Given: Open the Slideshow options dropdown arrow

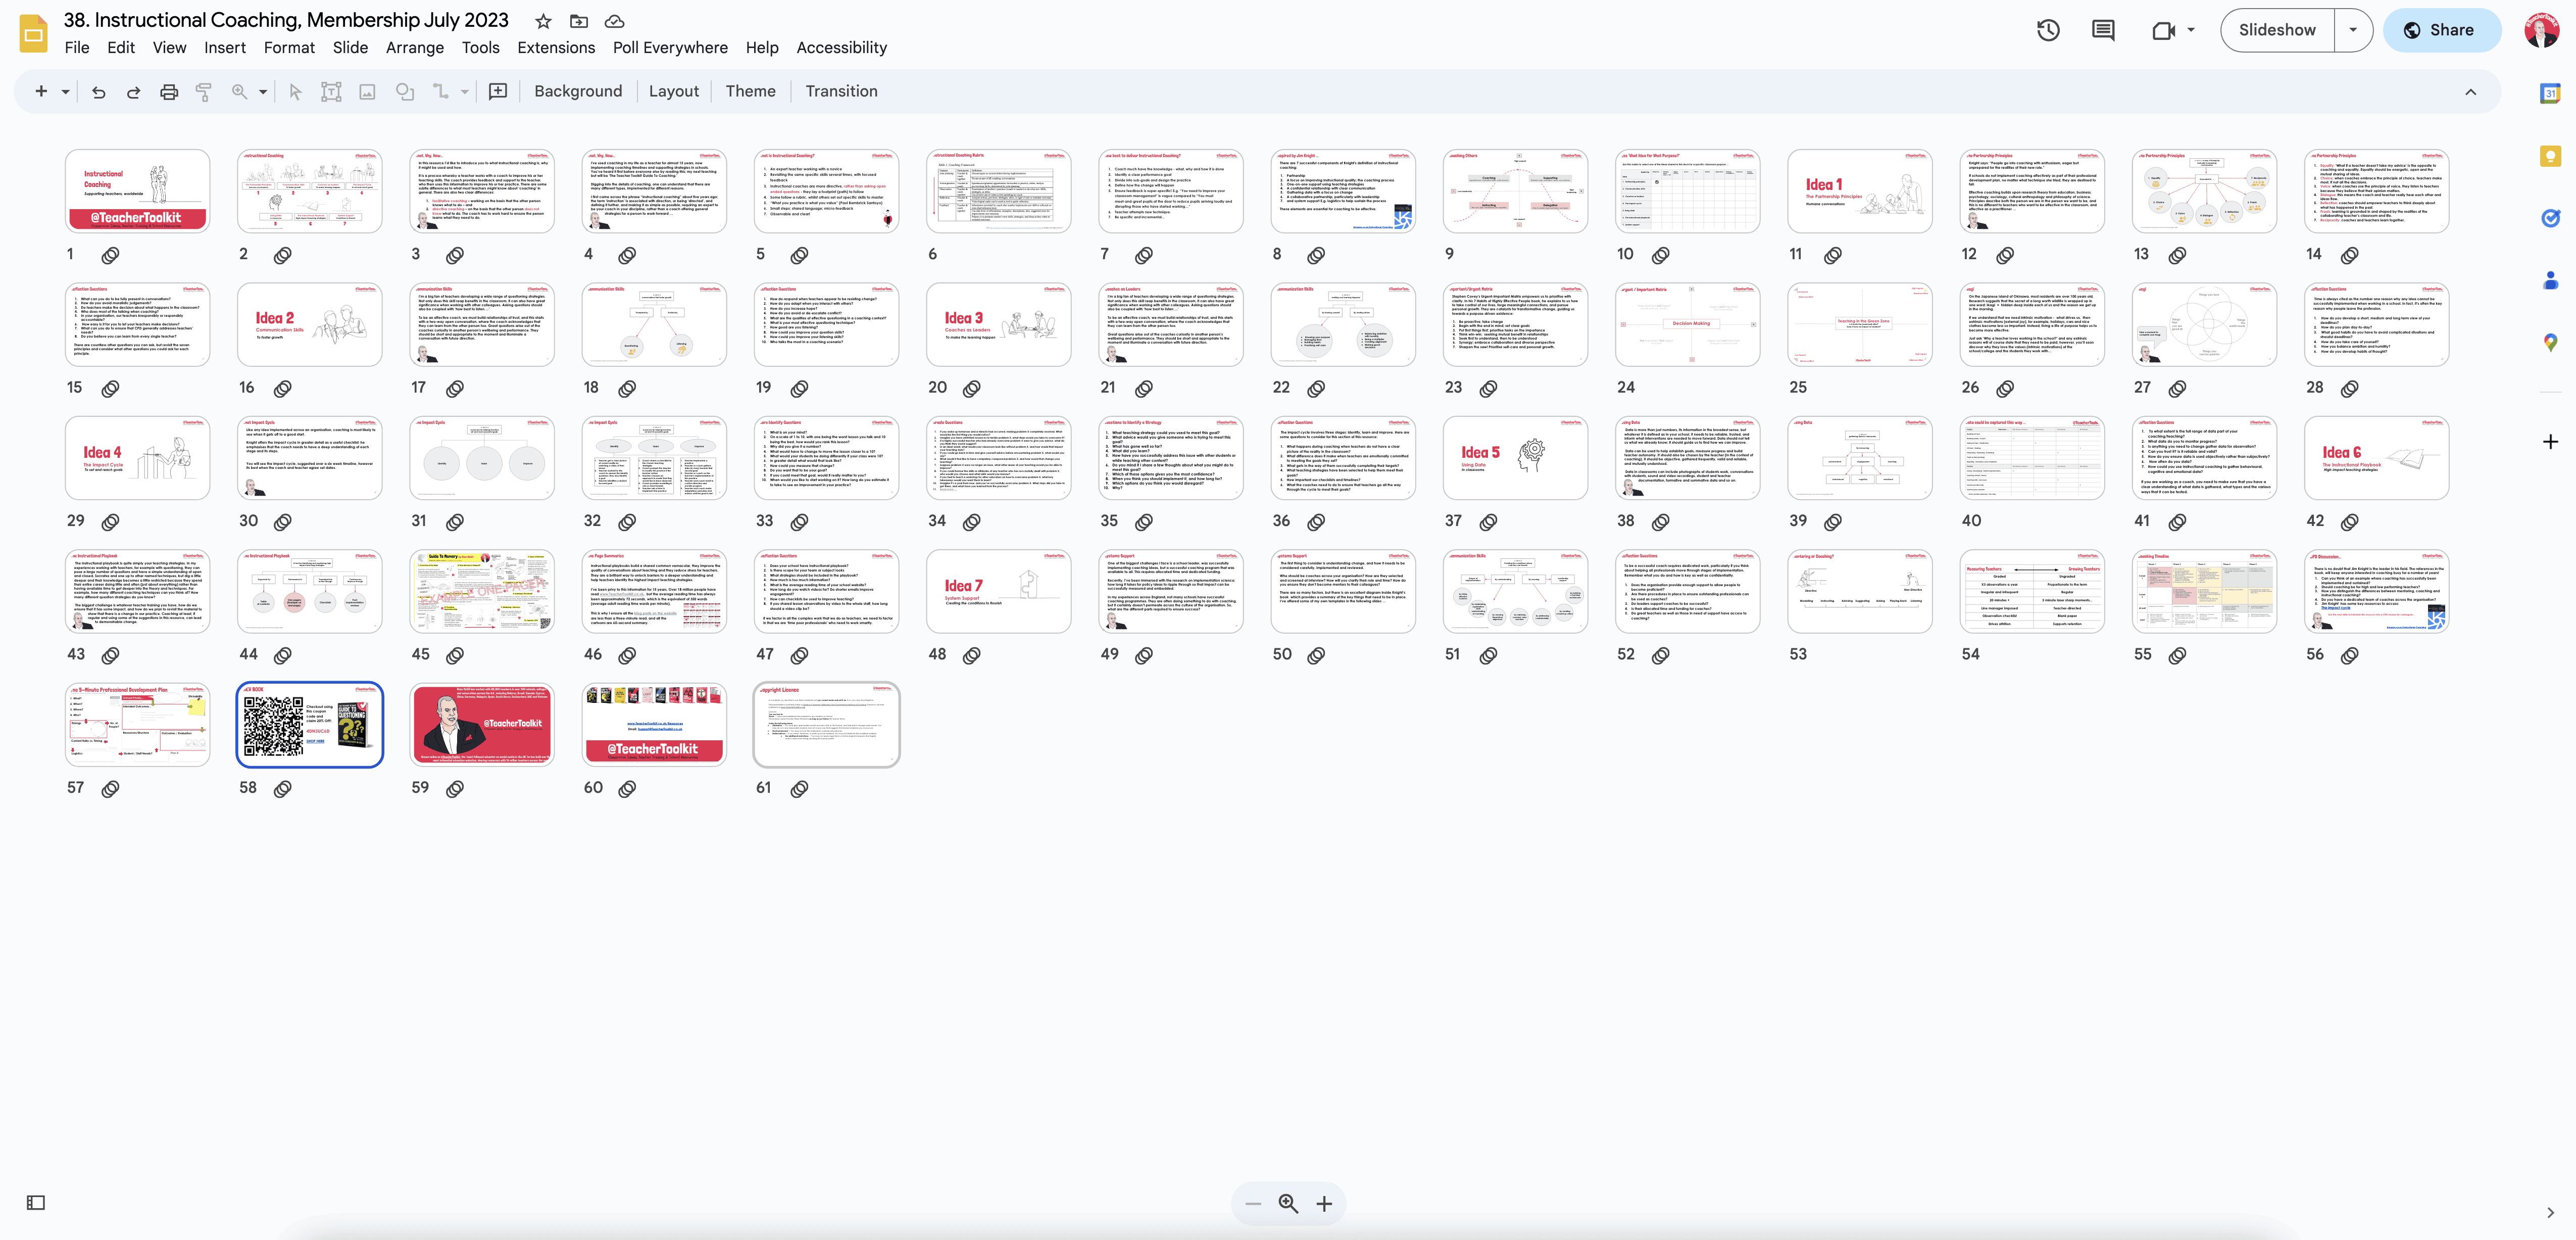Looking at the screenshot, I should [2353, 30].
